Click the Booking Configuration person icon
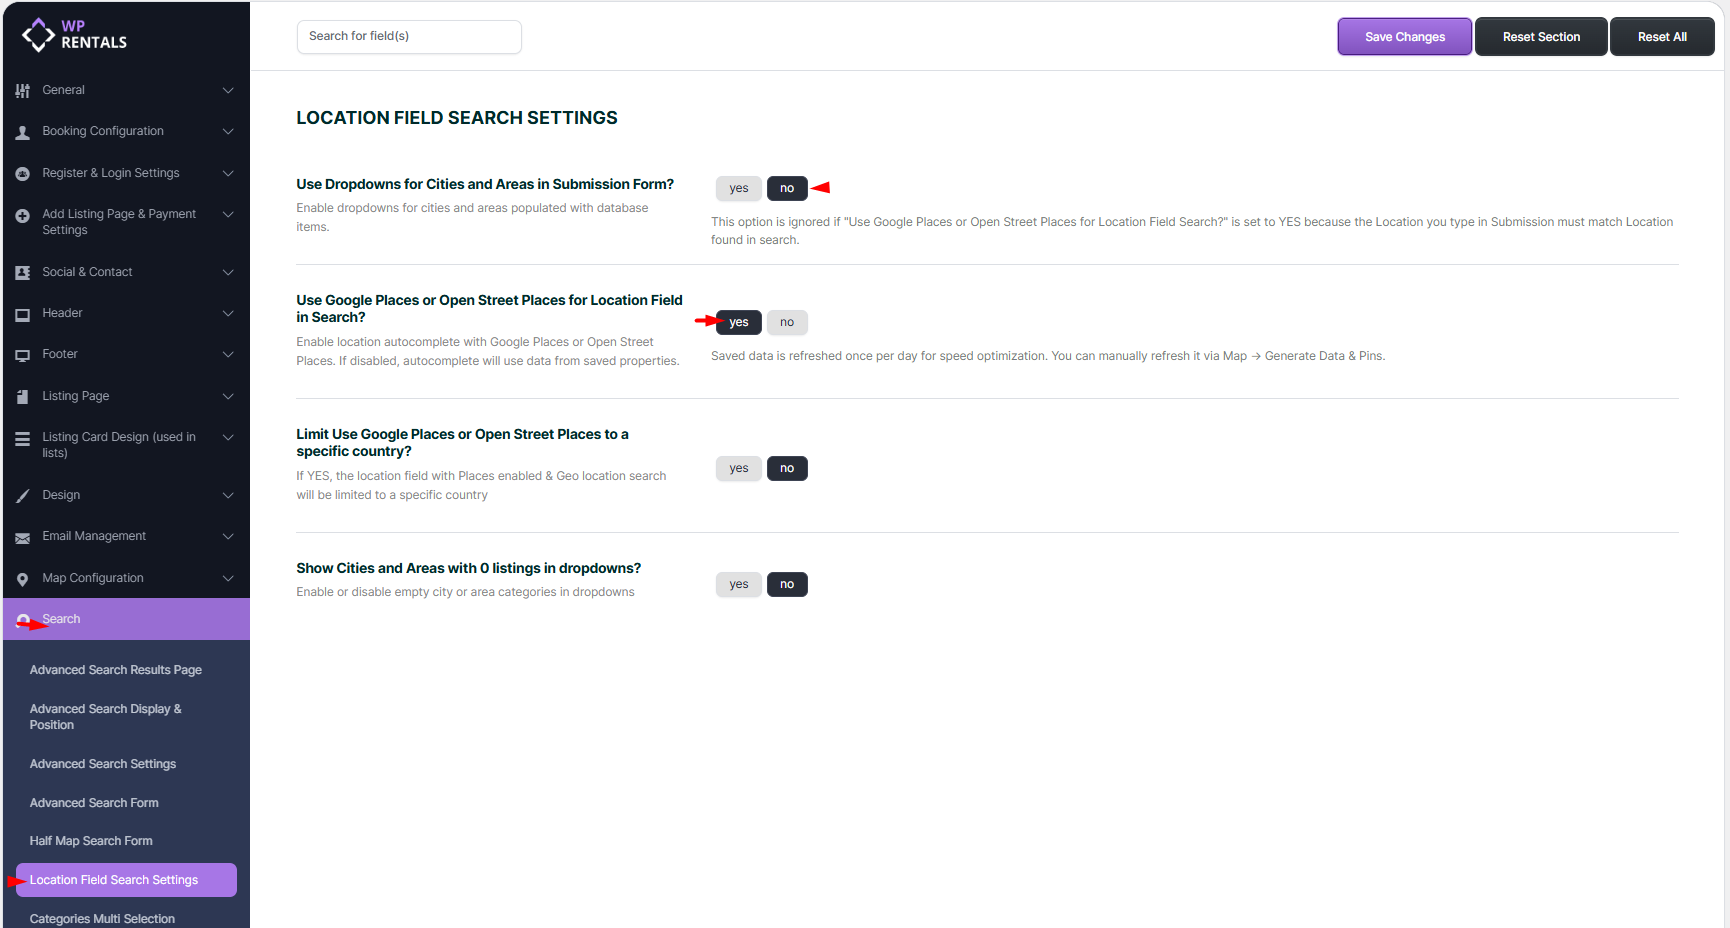This screenshot has width=1730, height=928. [23, 132]
